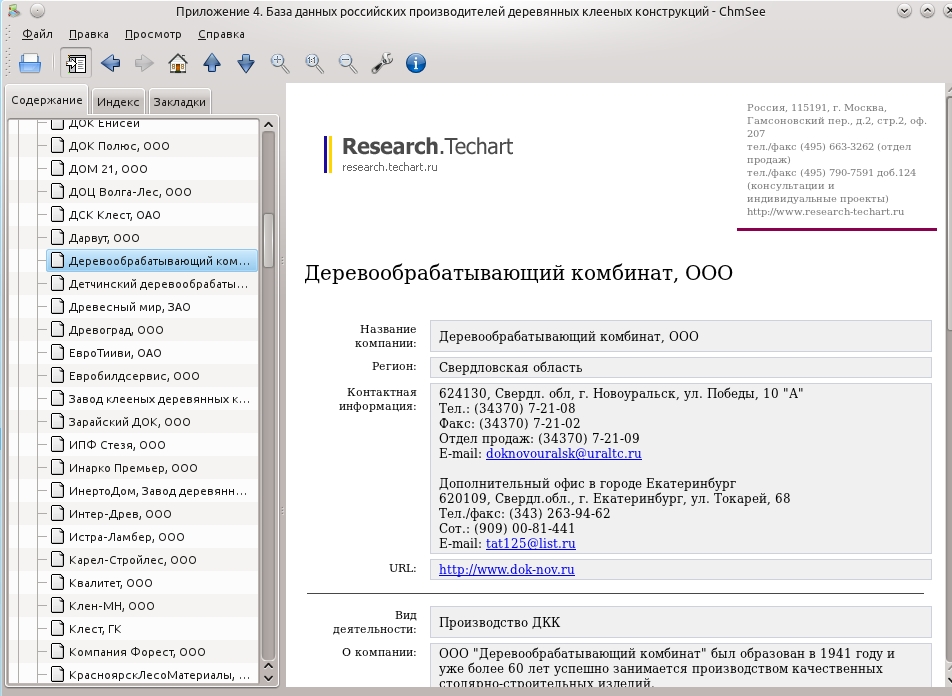Open ДОЦ Волга-Лес, ООО page
This screenshot has height=696, width=952.
130,192
